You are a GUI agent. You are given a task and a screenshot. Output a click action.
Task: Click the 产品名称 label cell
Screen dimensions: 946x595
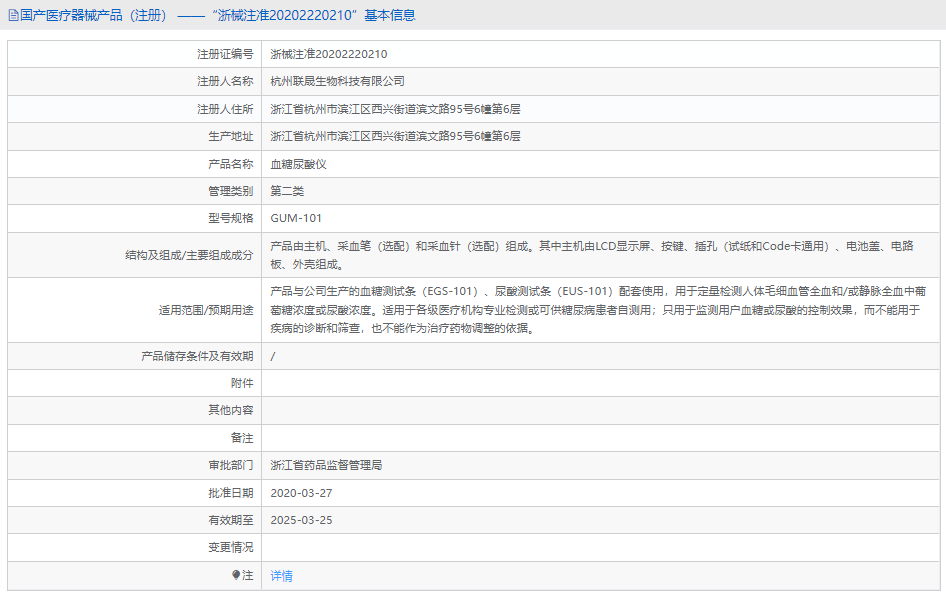(x=219, y=163)
